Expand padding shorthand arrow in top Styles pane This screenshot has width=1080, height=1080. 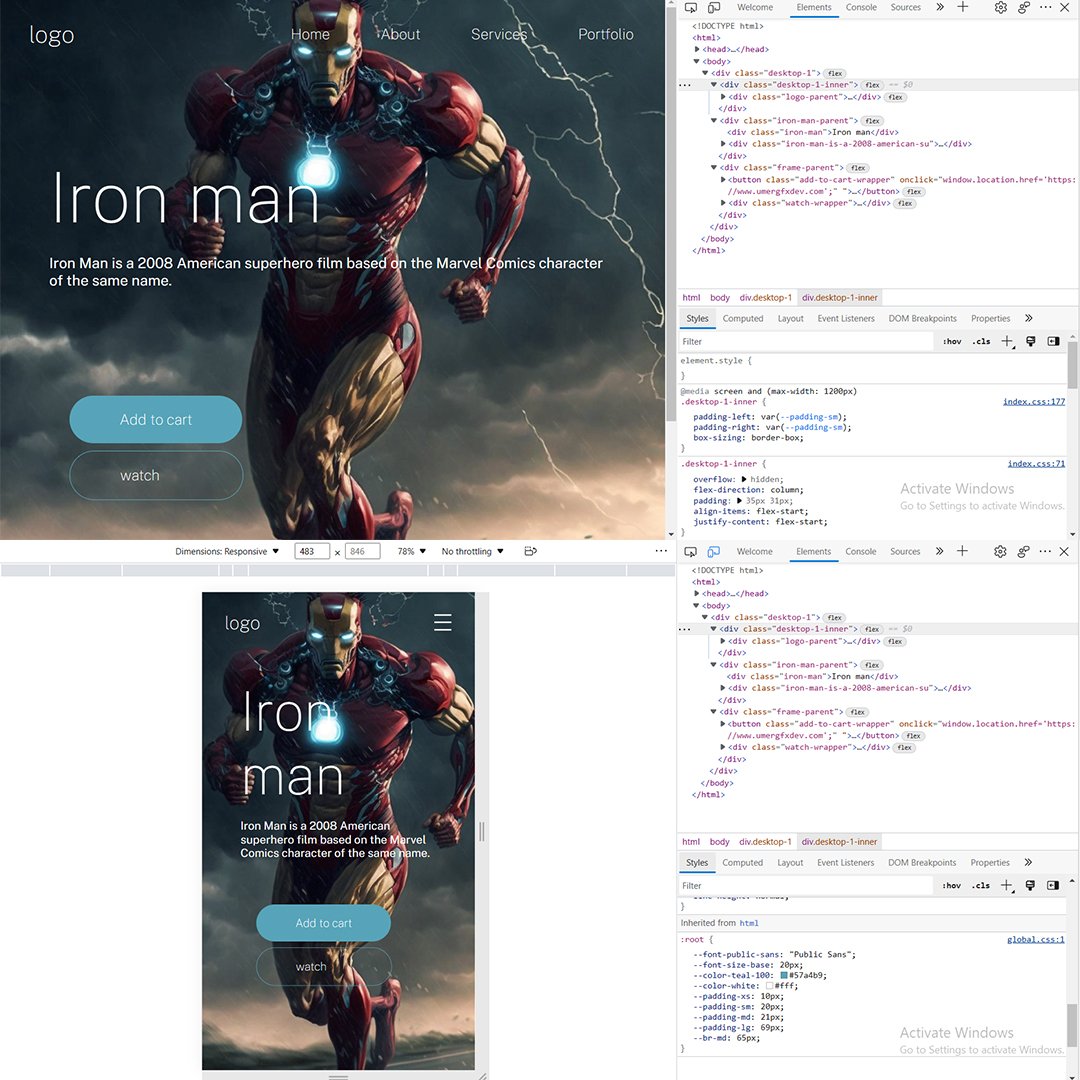click(739, 501)
